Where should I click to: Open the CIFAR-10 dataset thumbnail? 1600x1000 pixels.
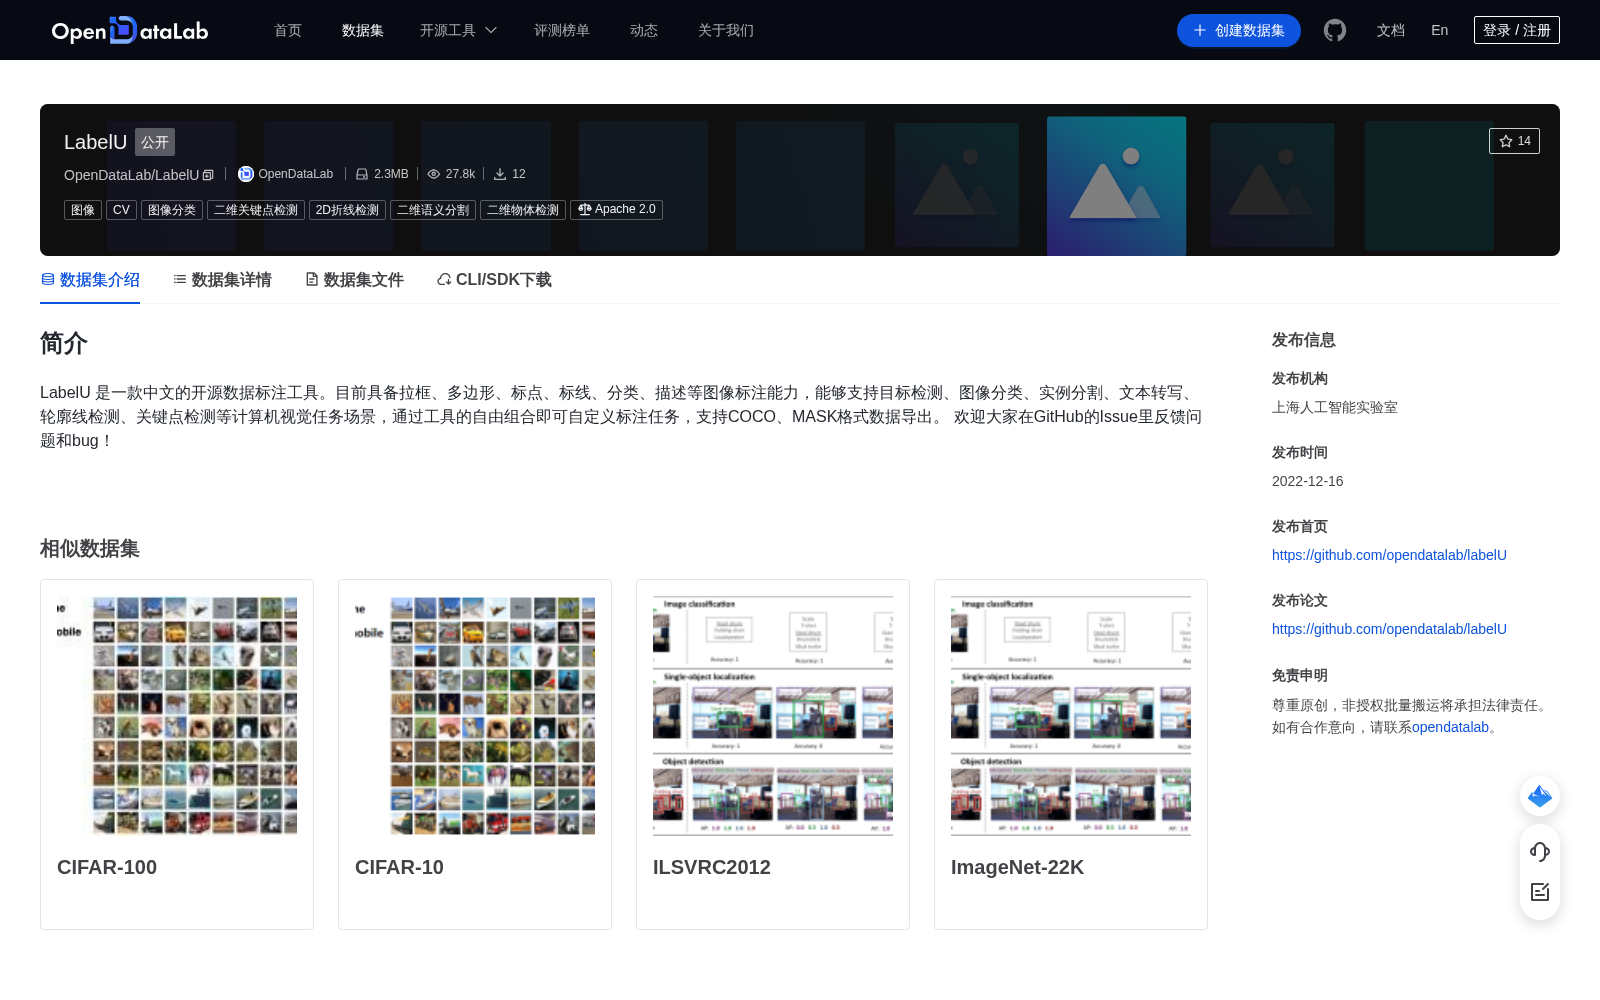475,716
